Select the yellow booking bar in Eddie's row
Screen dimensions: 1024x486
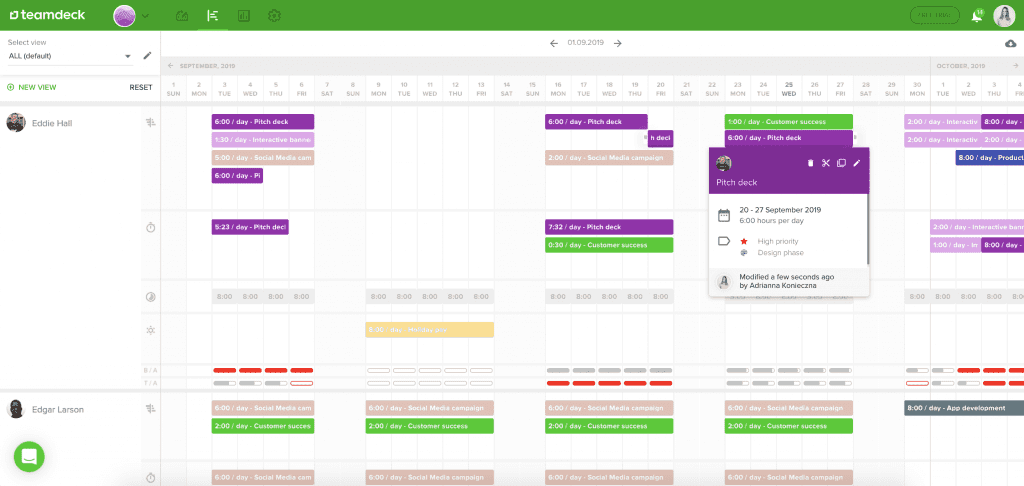(x=430, y=330)
